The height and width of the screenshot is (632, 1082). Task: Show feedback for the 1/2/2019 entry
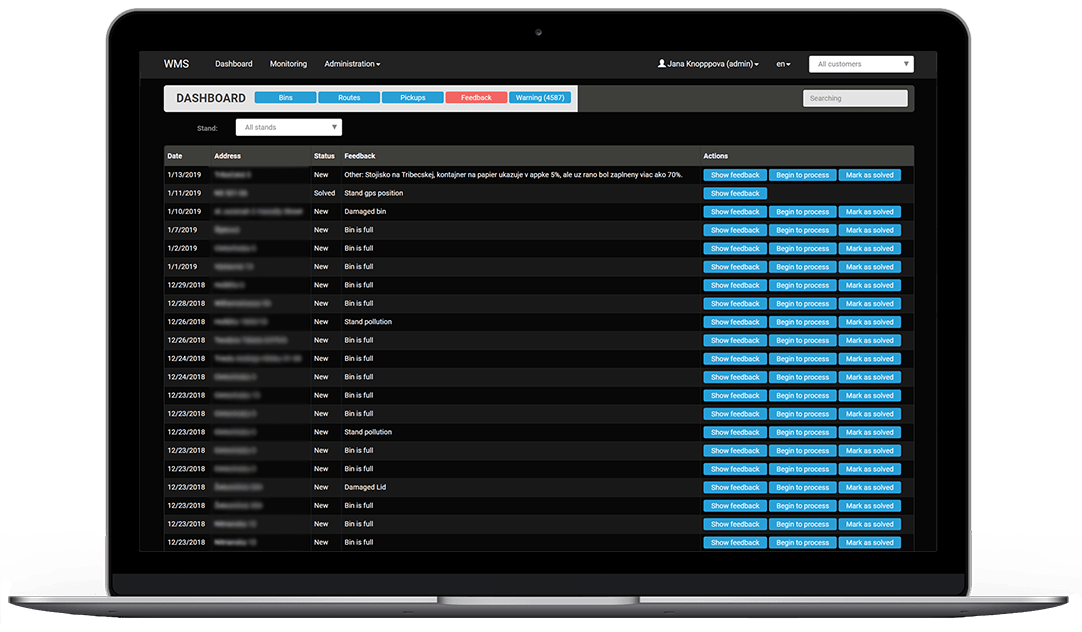[x=735, y=248]
